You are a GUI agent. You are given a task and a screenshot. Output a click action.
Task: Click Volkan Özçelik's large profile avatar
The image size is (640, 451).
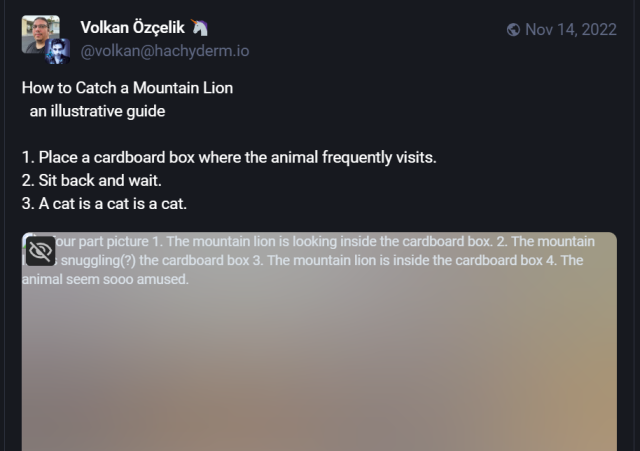(39, 33)
